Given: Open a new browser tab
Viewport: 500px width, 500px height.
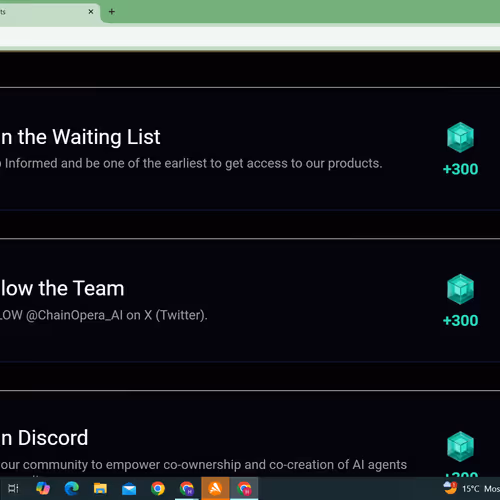Looking at the screenshot, I should click(112, 12).
